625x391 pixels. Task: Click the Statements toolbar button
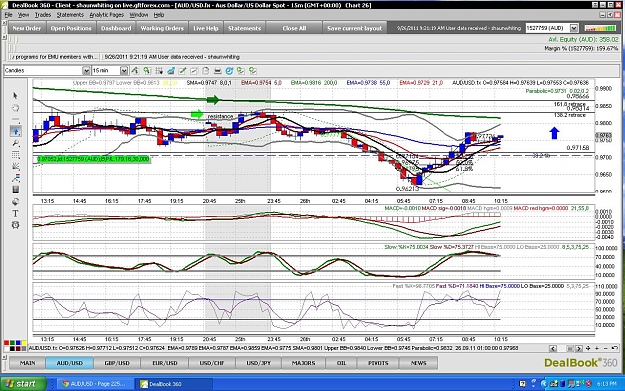coord(244,28)
